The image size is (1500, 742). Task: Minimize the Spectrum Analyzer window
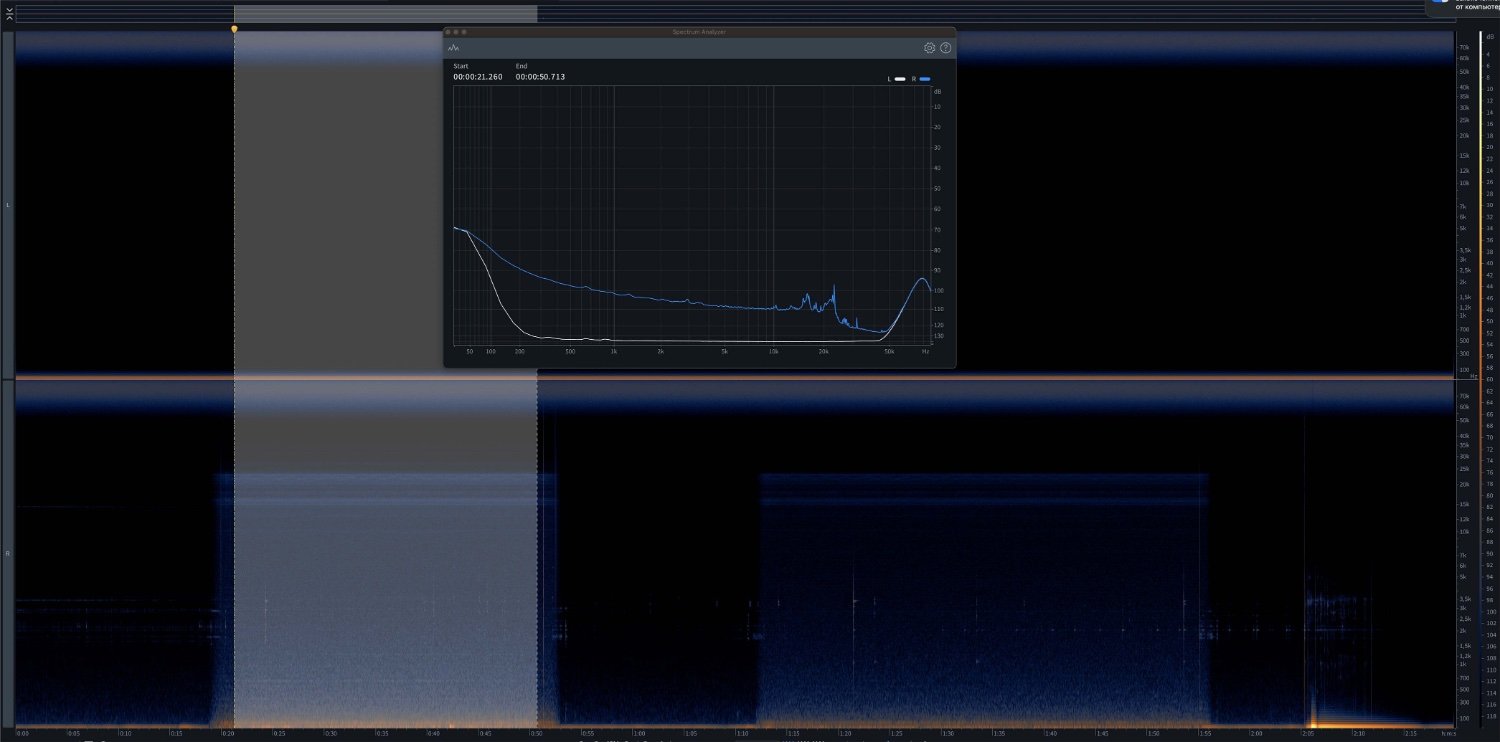tap(457, 32)
